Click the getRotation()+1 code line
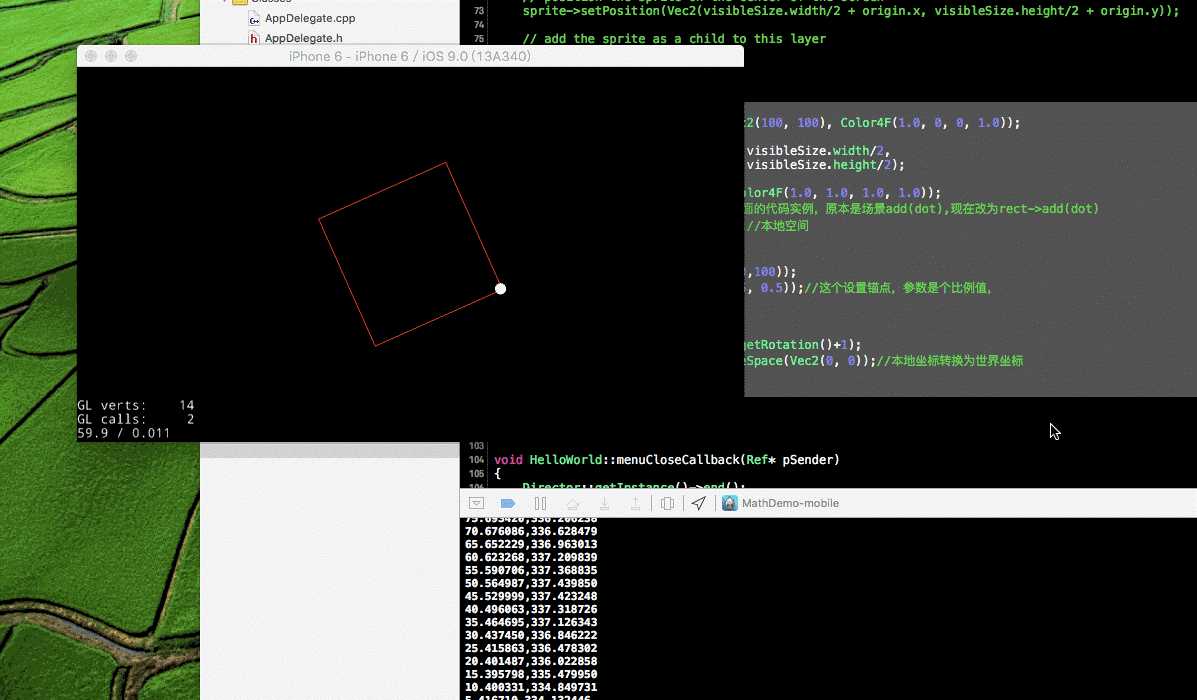 [803, 345]
